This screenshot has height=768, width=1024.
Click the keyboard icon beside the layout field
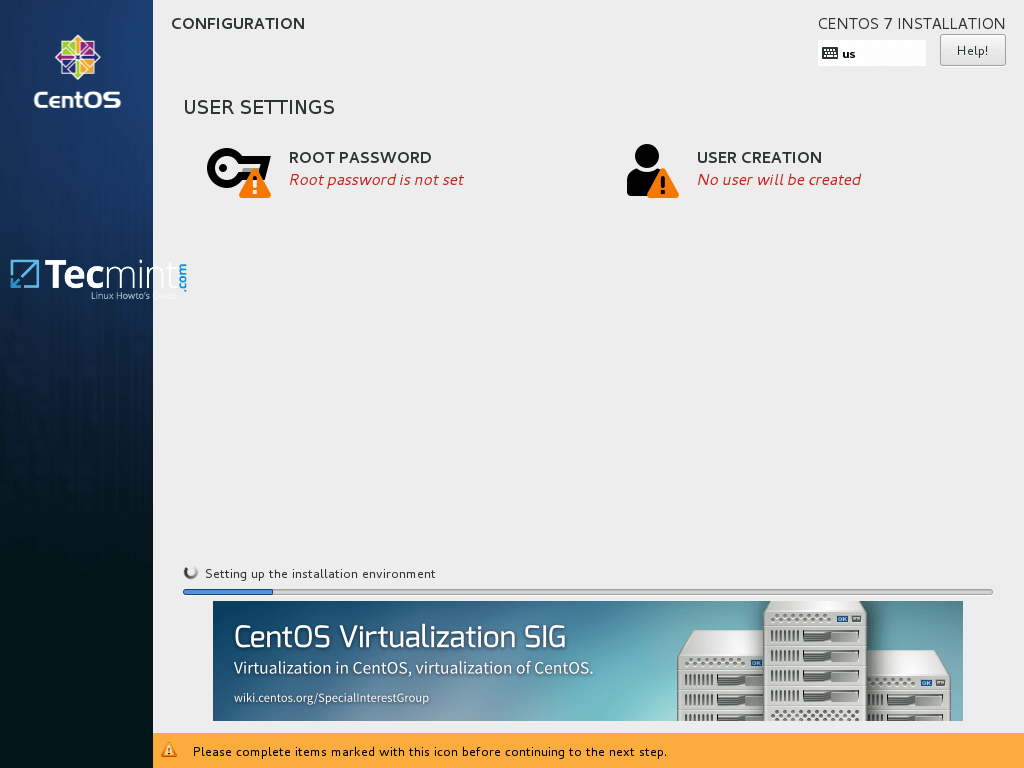point(830,52)
